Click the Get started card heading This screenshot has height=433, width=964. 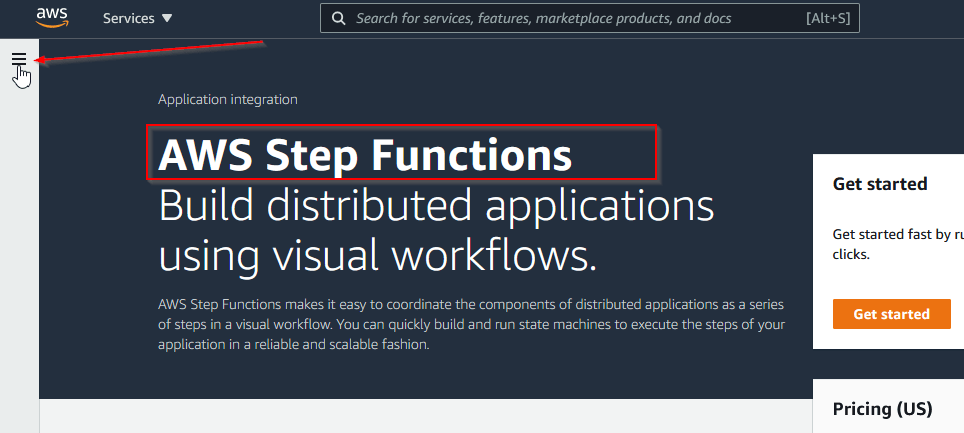pos(879,184)
